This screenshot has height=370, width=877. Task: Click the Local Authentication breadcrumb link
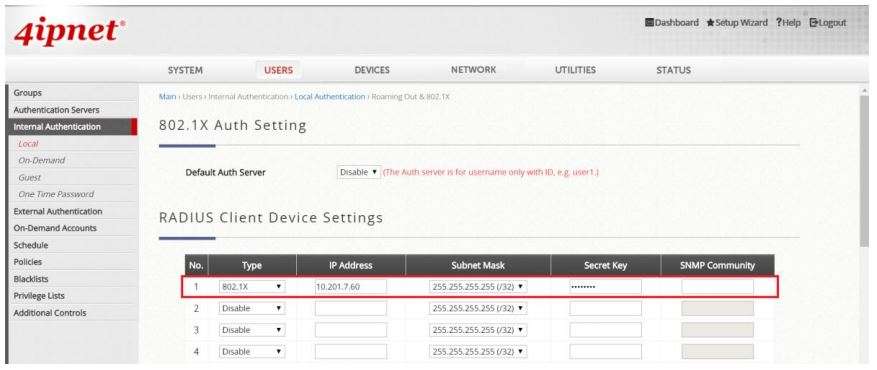coord(329,97)
